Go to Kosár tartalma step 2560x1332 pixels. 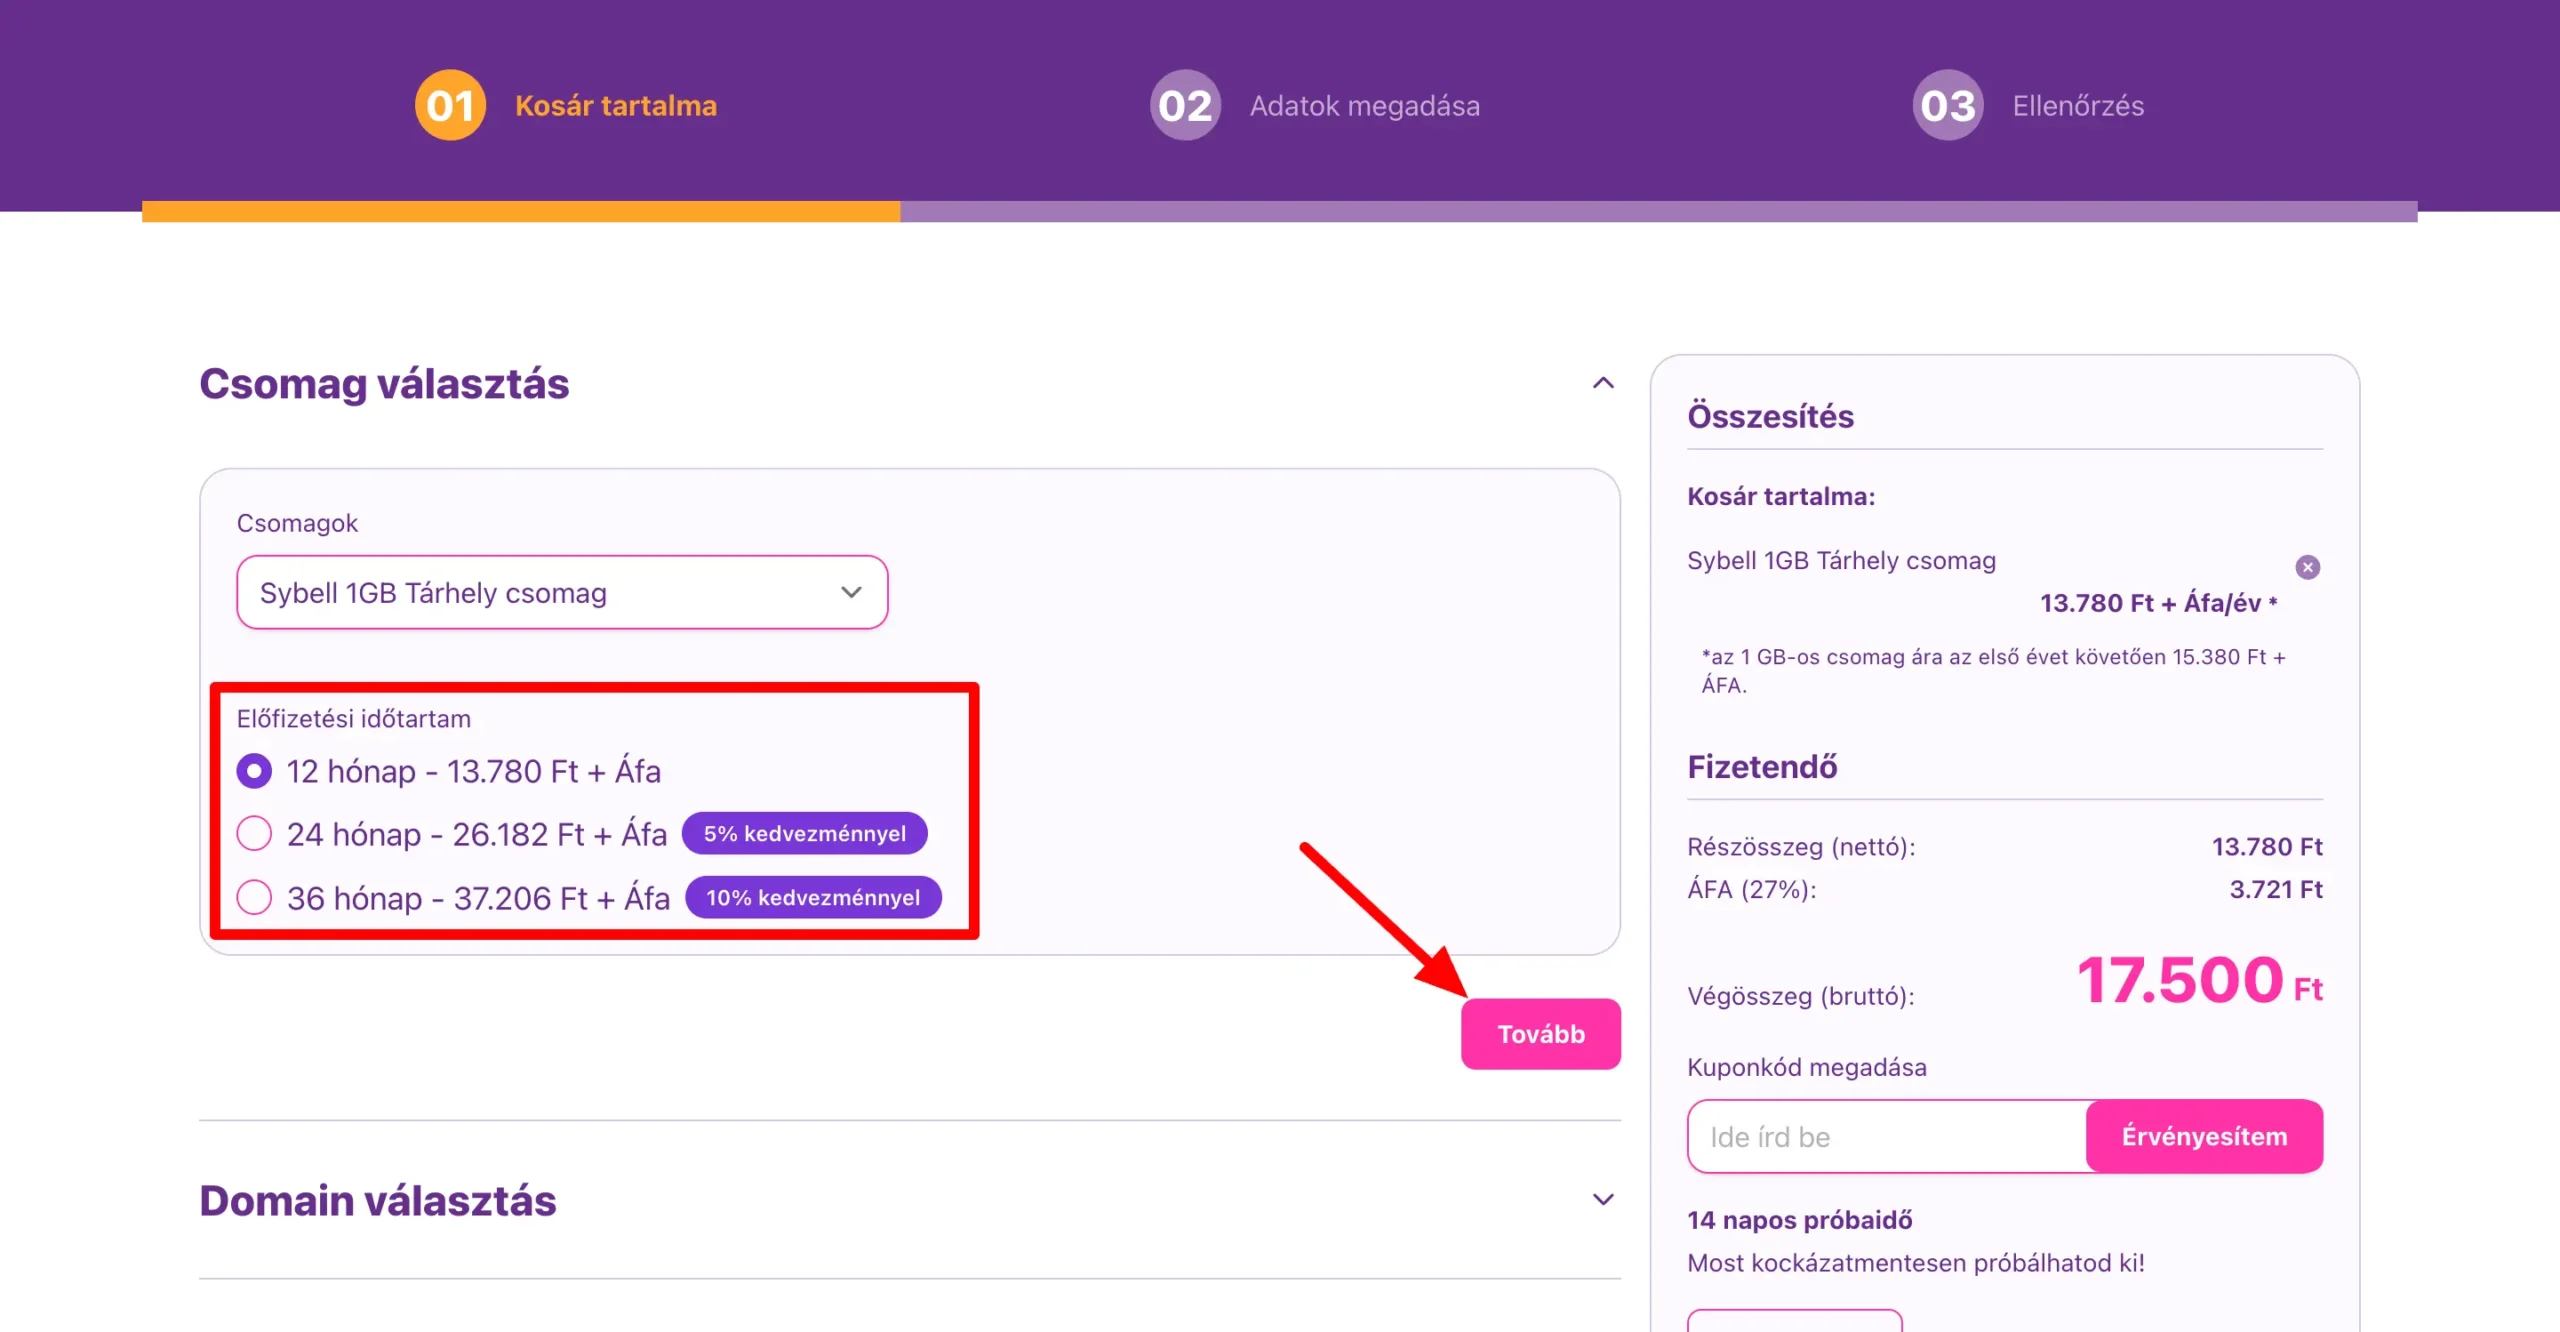click(616, 105)
